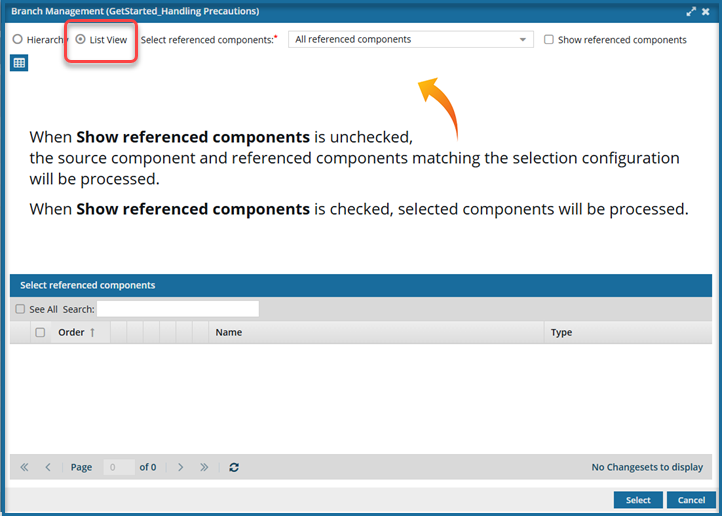Jump to last page using double-right arrow
Screen dimensions: 722x516
tap(204, 467)
